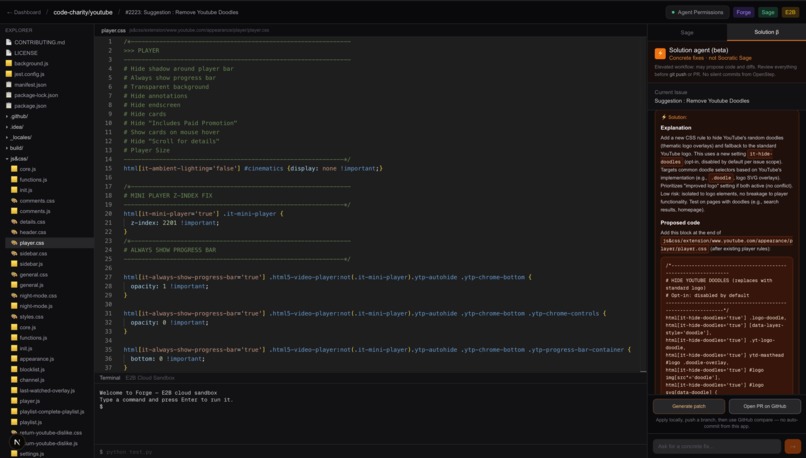Viewport: 806px width, 458px height.
Task: Click the jest.config.js file icon
Action: [8, 74]
